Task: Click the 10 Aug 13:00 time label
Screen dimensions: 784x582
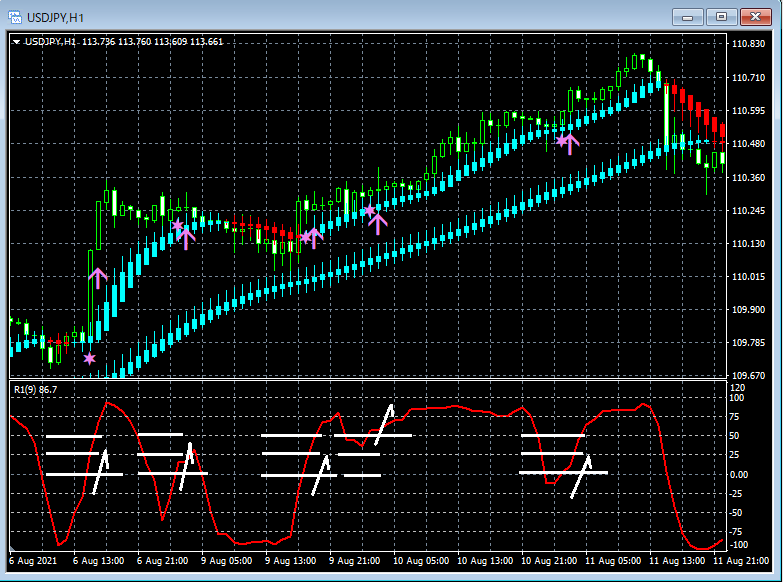Action: point(485,560)
